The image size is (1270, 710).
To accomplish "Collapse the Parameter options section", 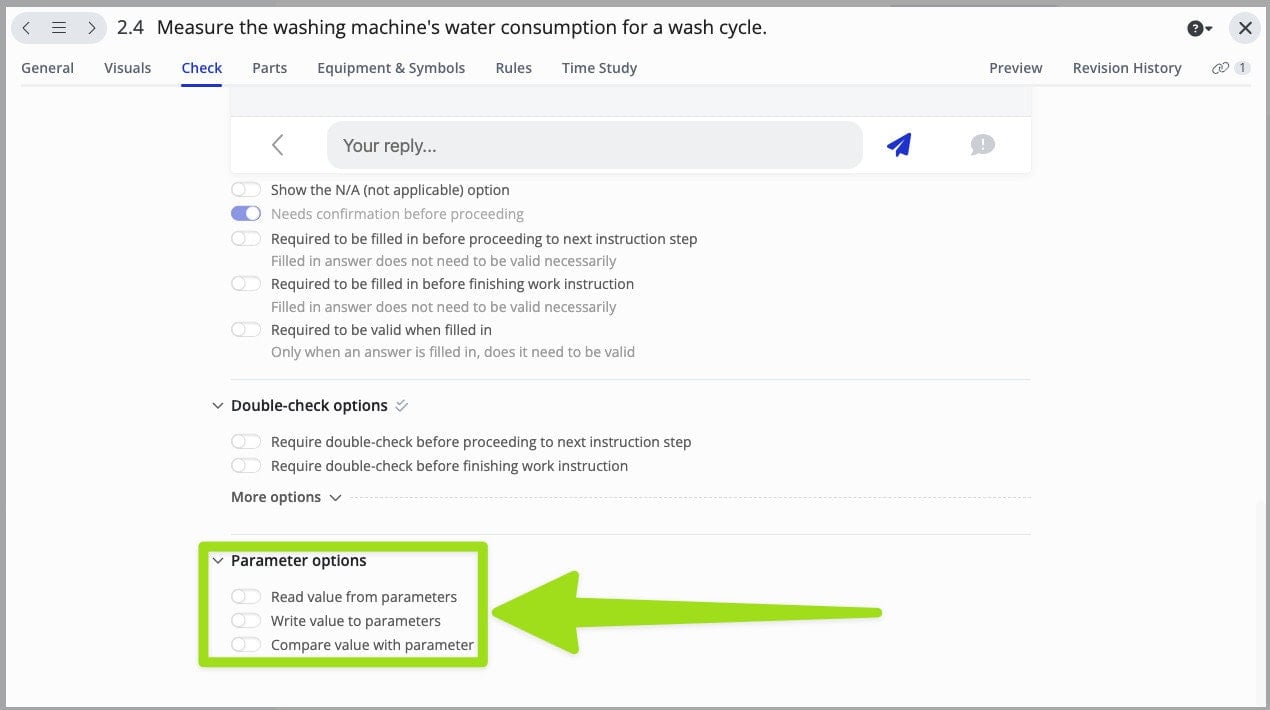I will pyautogui.click(x=218, y=561).
